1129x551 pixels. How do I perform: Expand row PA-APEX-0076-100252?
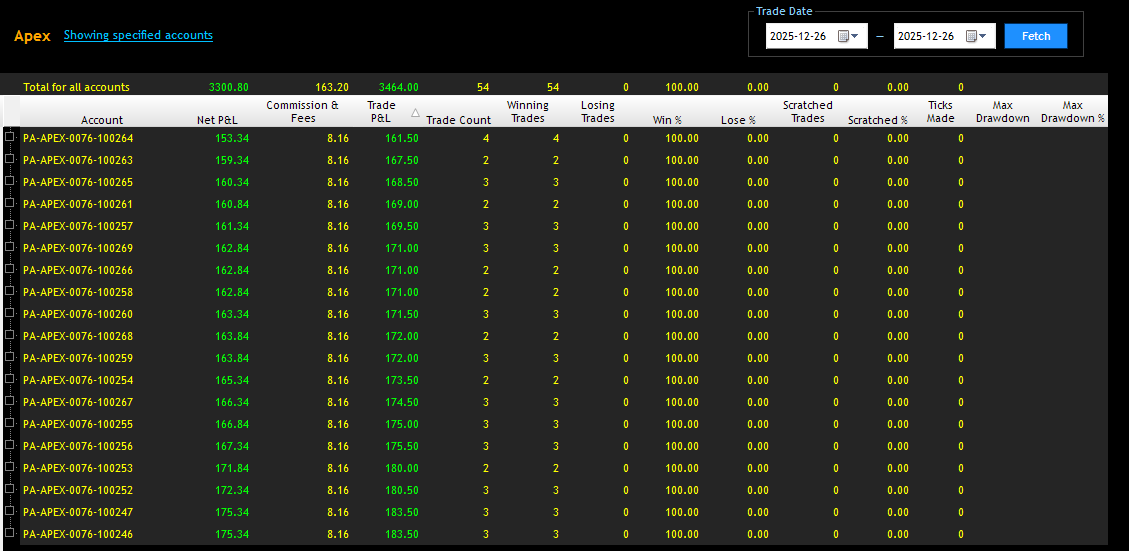pos(9,488)
